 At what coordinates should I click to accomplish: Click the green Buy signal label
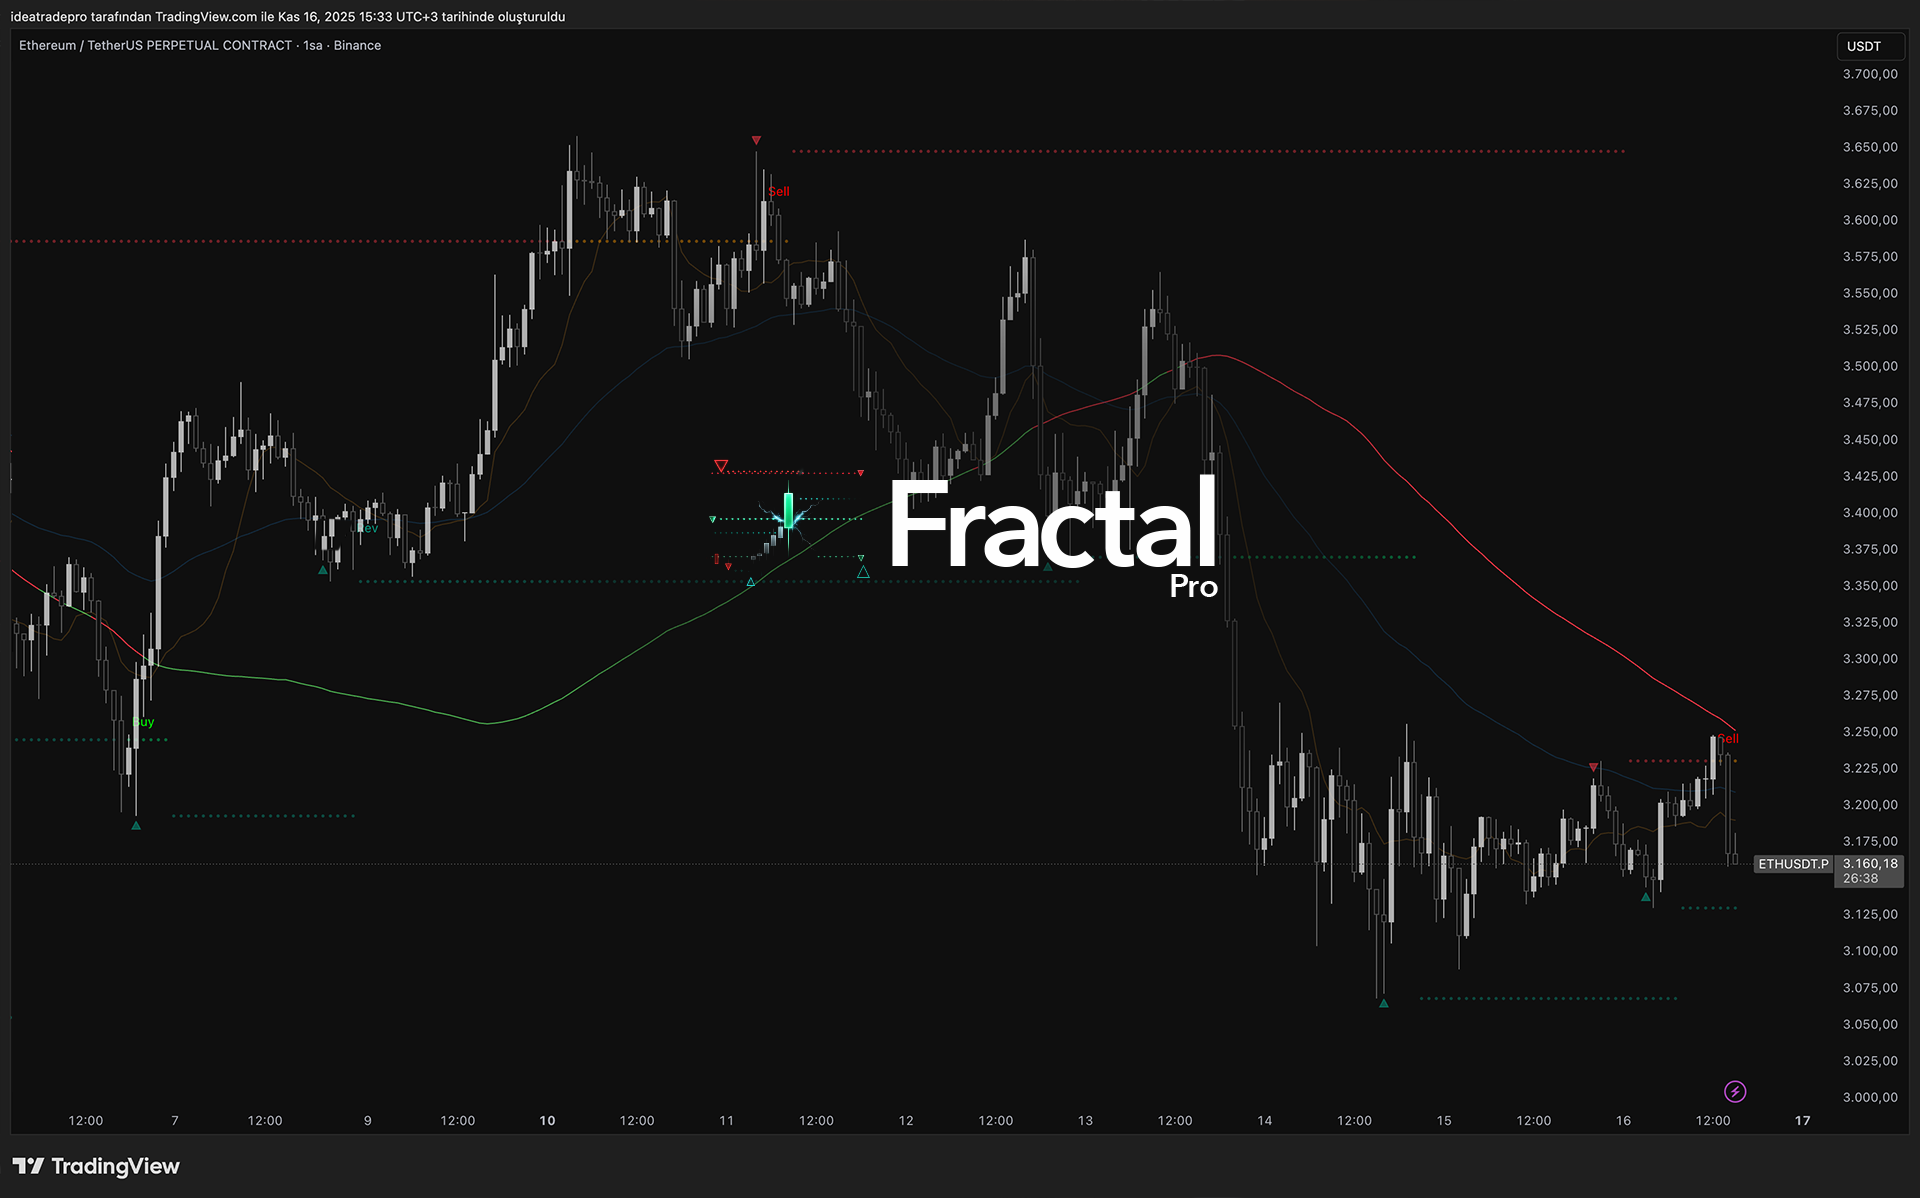[143, 722]
